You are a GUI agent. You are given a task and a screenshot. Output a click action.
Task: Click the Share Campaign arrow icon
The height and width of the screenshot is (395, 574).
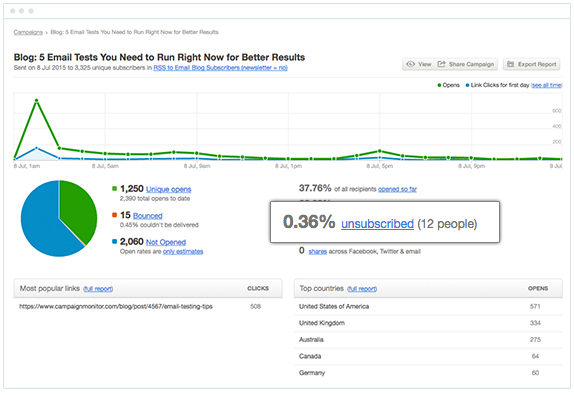441,64
